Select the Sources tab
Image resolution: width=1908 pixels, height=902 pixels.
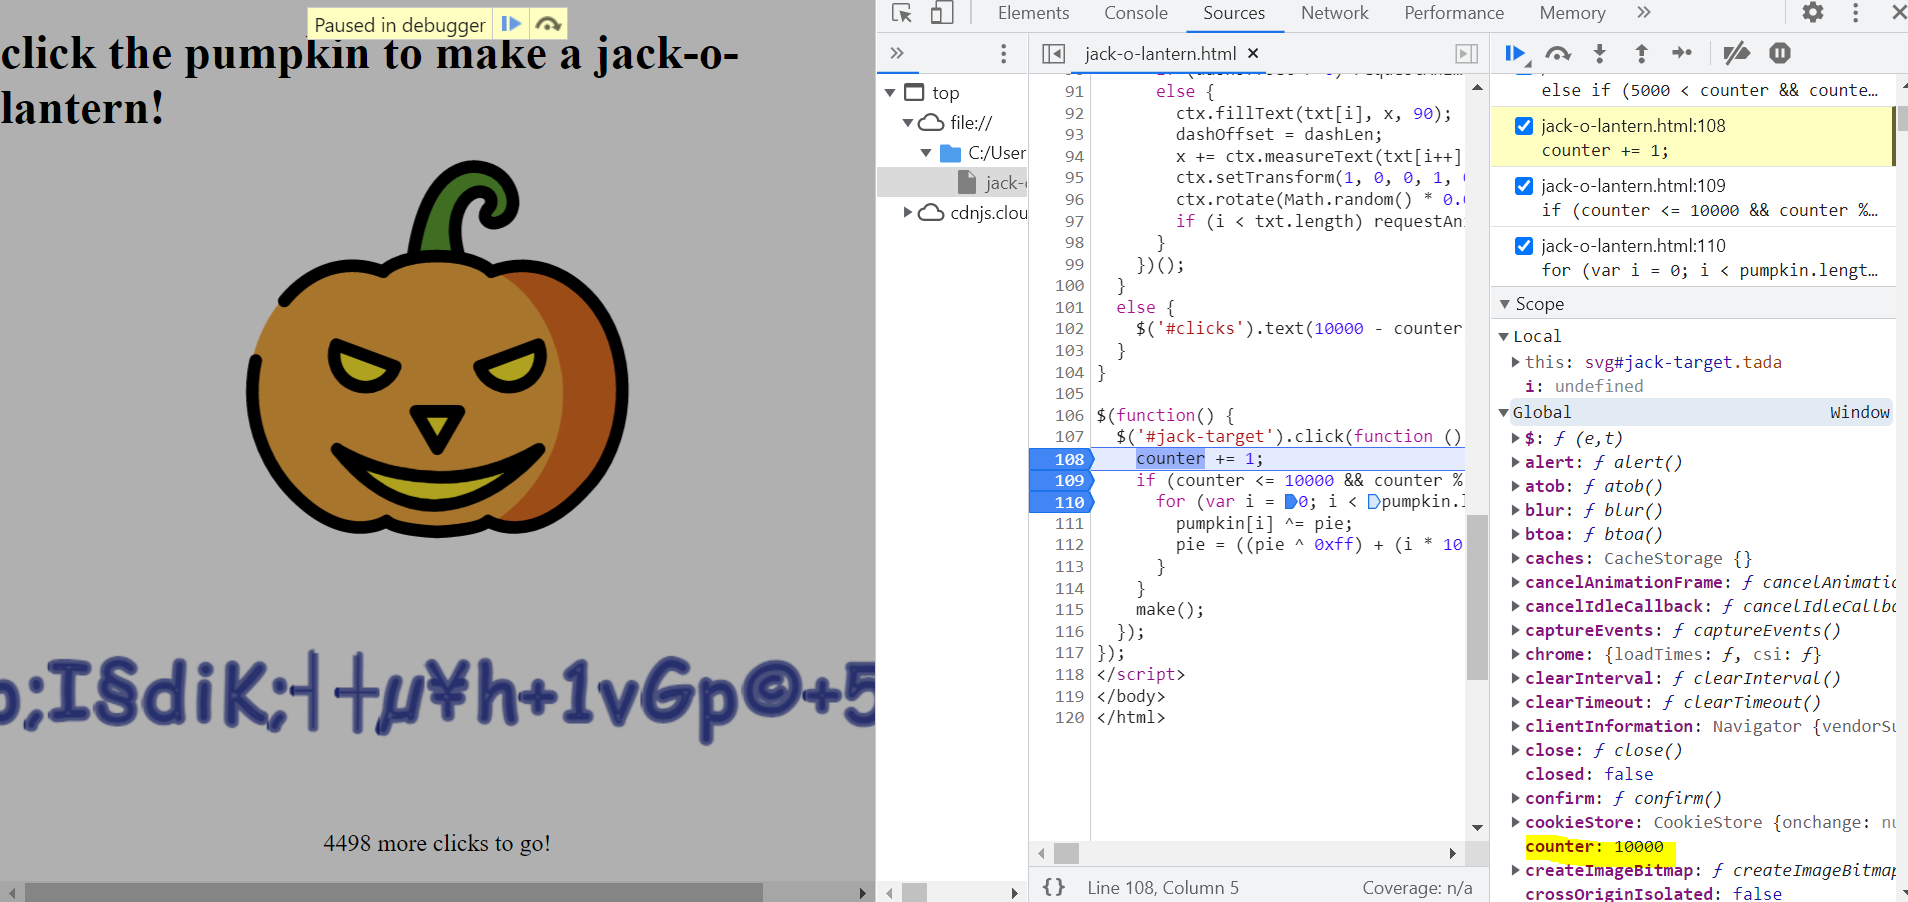click(1234, 13)
